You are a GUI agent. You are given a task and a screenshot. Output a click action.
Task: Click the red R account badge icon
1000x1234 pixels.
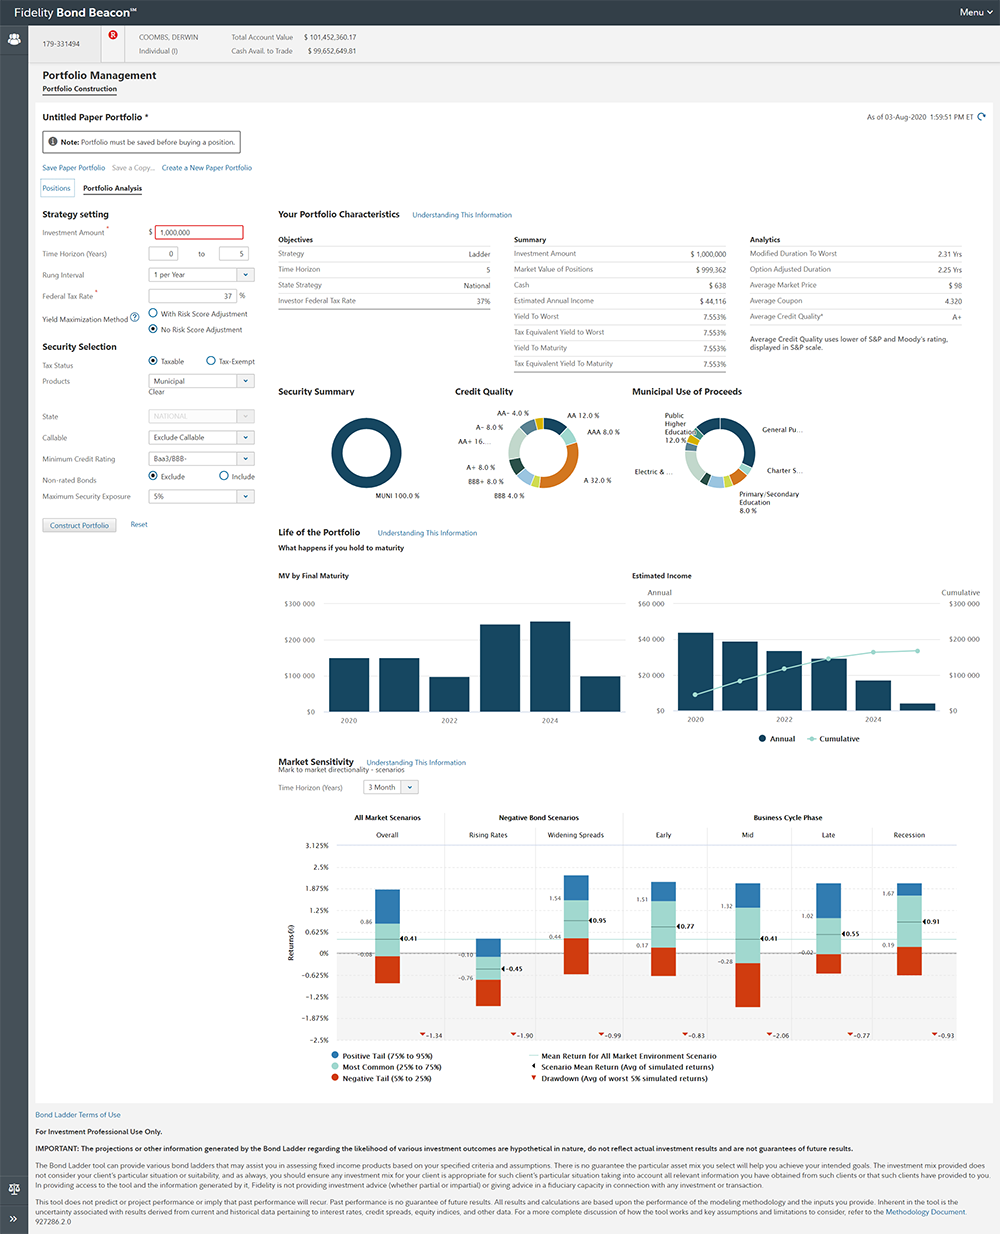113,35
